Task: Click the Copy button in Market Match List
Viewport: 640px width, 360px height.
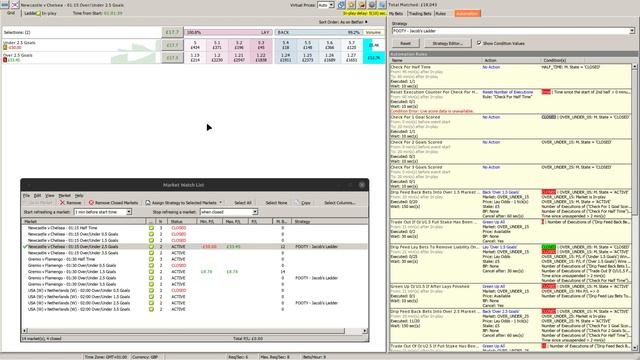Action: click(x=302, y=202)
